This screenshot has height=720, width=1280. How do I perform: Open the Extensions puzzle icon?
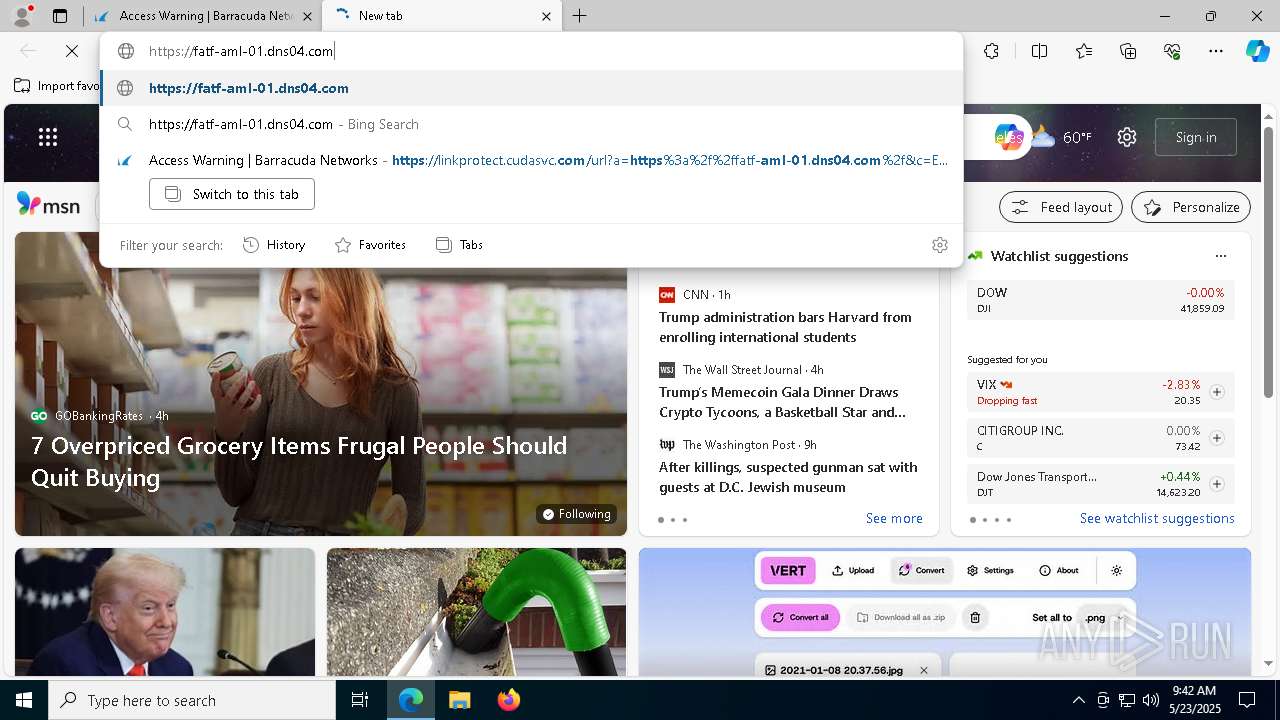tap(991, 51)
